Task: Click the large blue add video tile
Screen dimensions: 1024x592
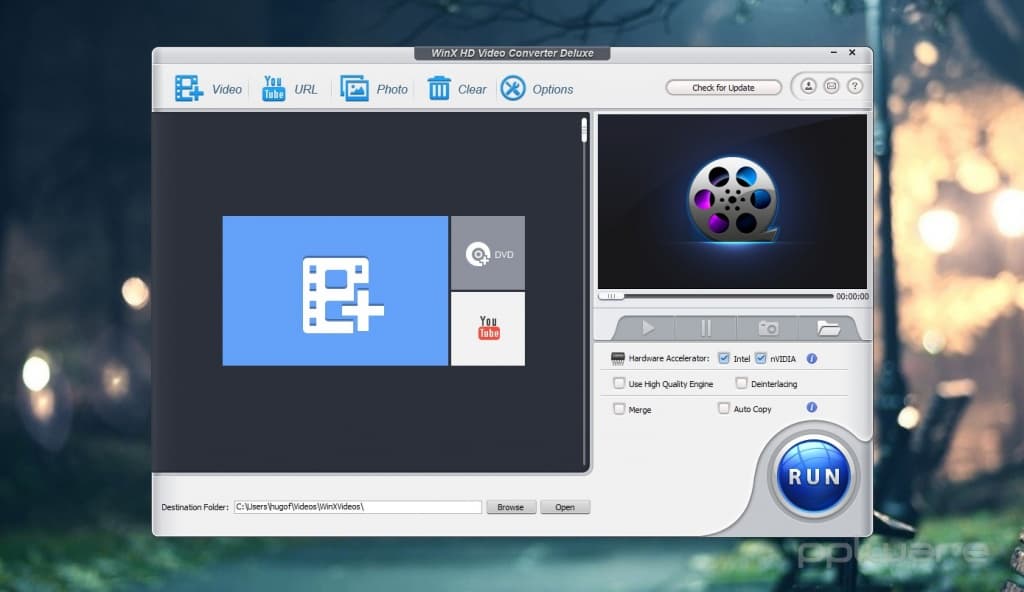Action: [335, 291]
